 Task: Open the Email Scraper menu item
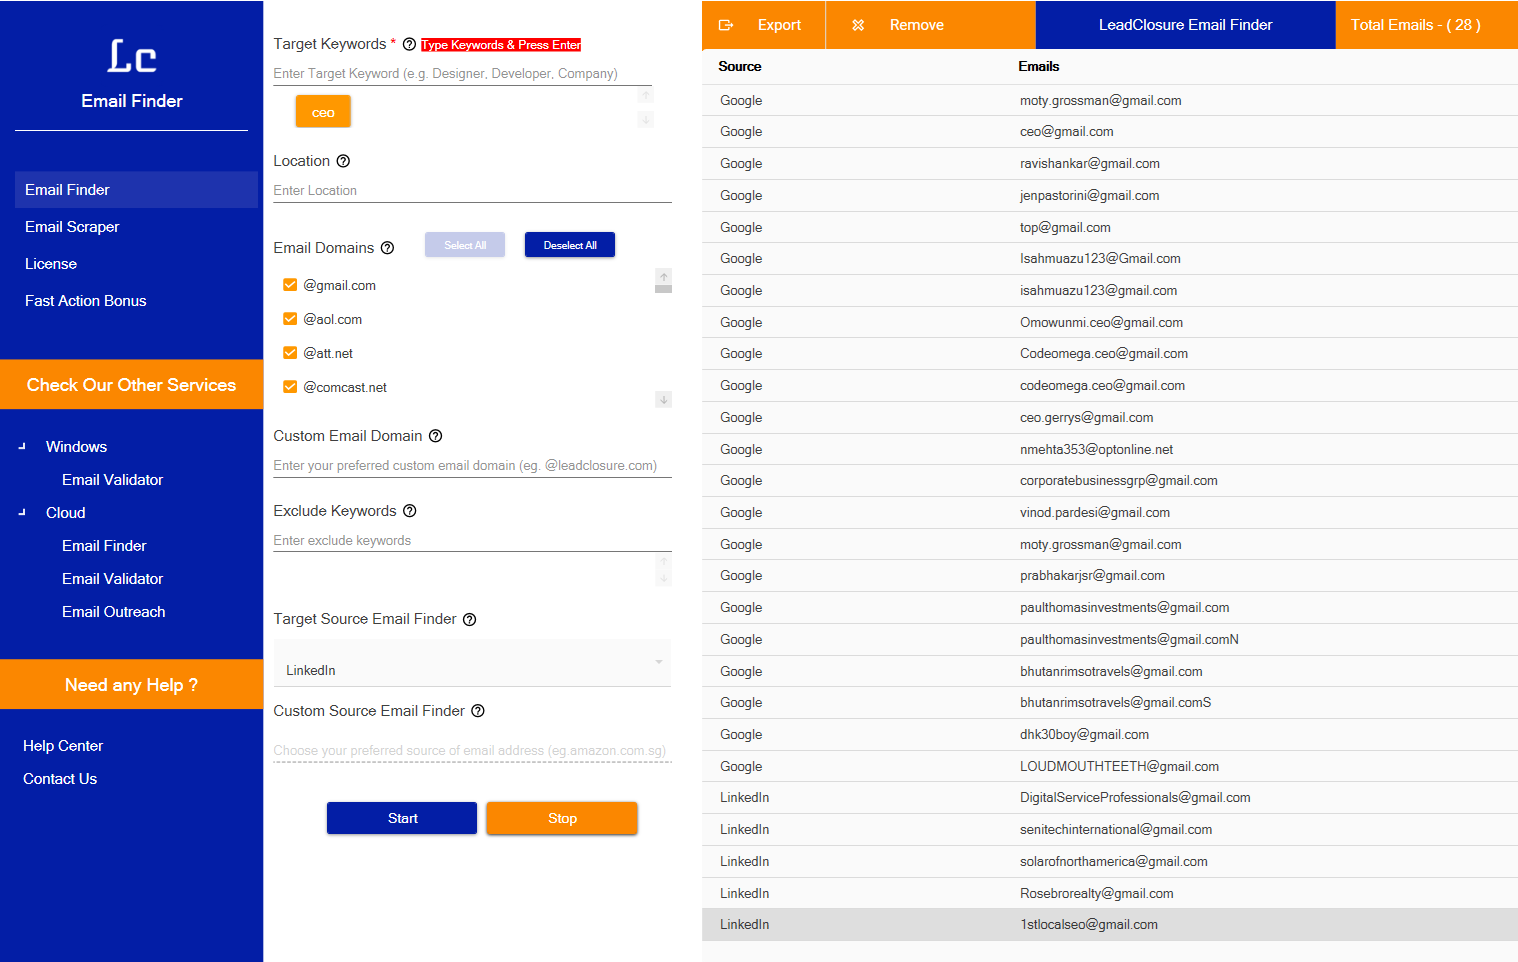click(x=72, y=227)
